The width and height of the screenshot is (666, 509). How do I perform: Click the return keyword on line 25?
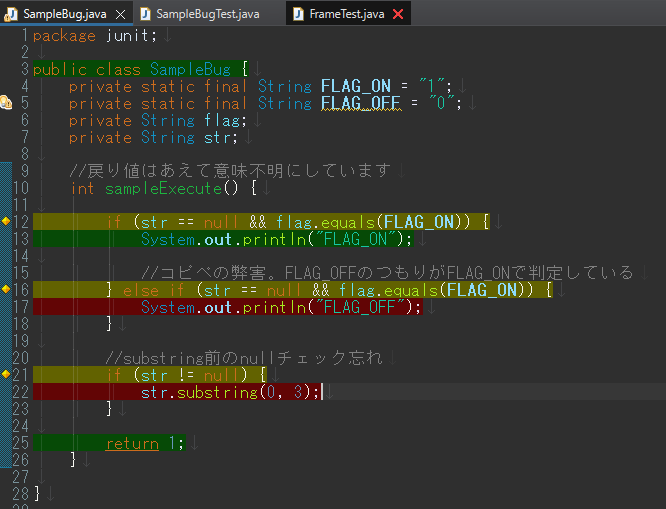[132, 443]
